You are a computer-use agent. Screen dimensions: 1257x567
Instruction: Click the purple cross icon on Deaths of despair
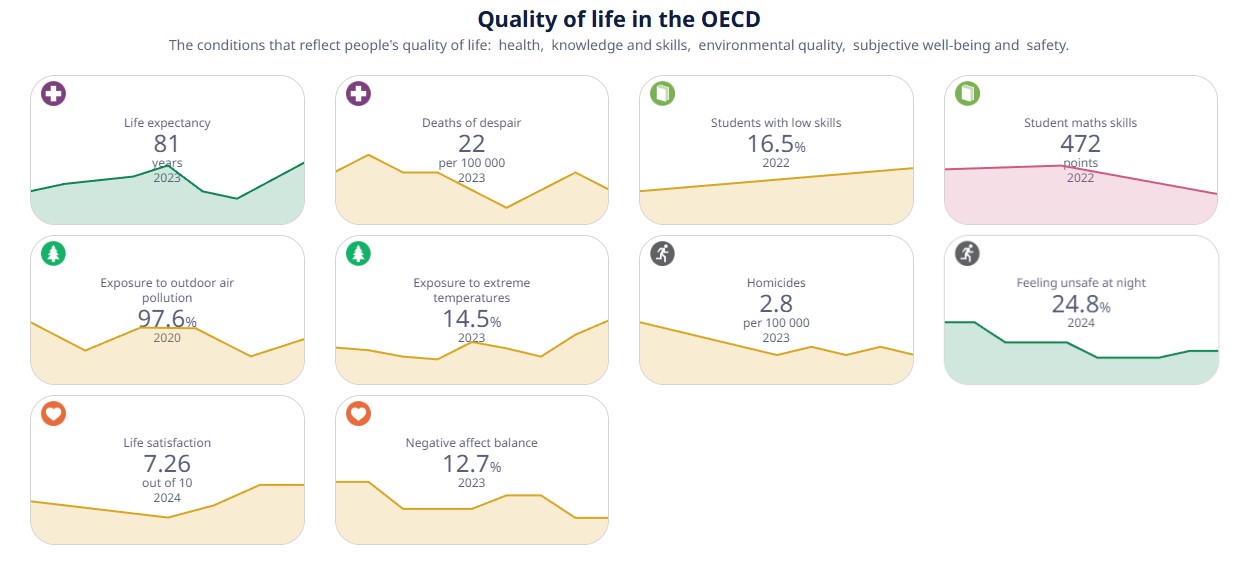[358, 95]
